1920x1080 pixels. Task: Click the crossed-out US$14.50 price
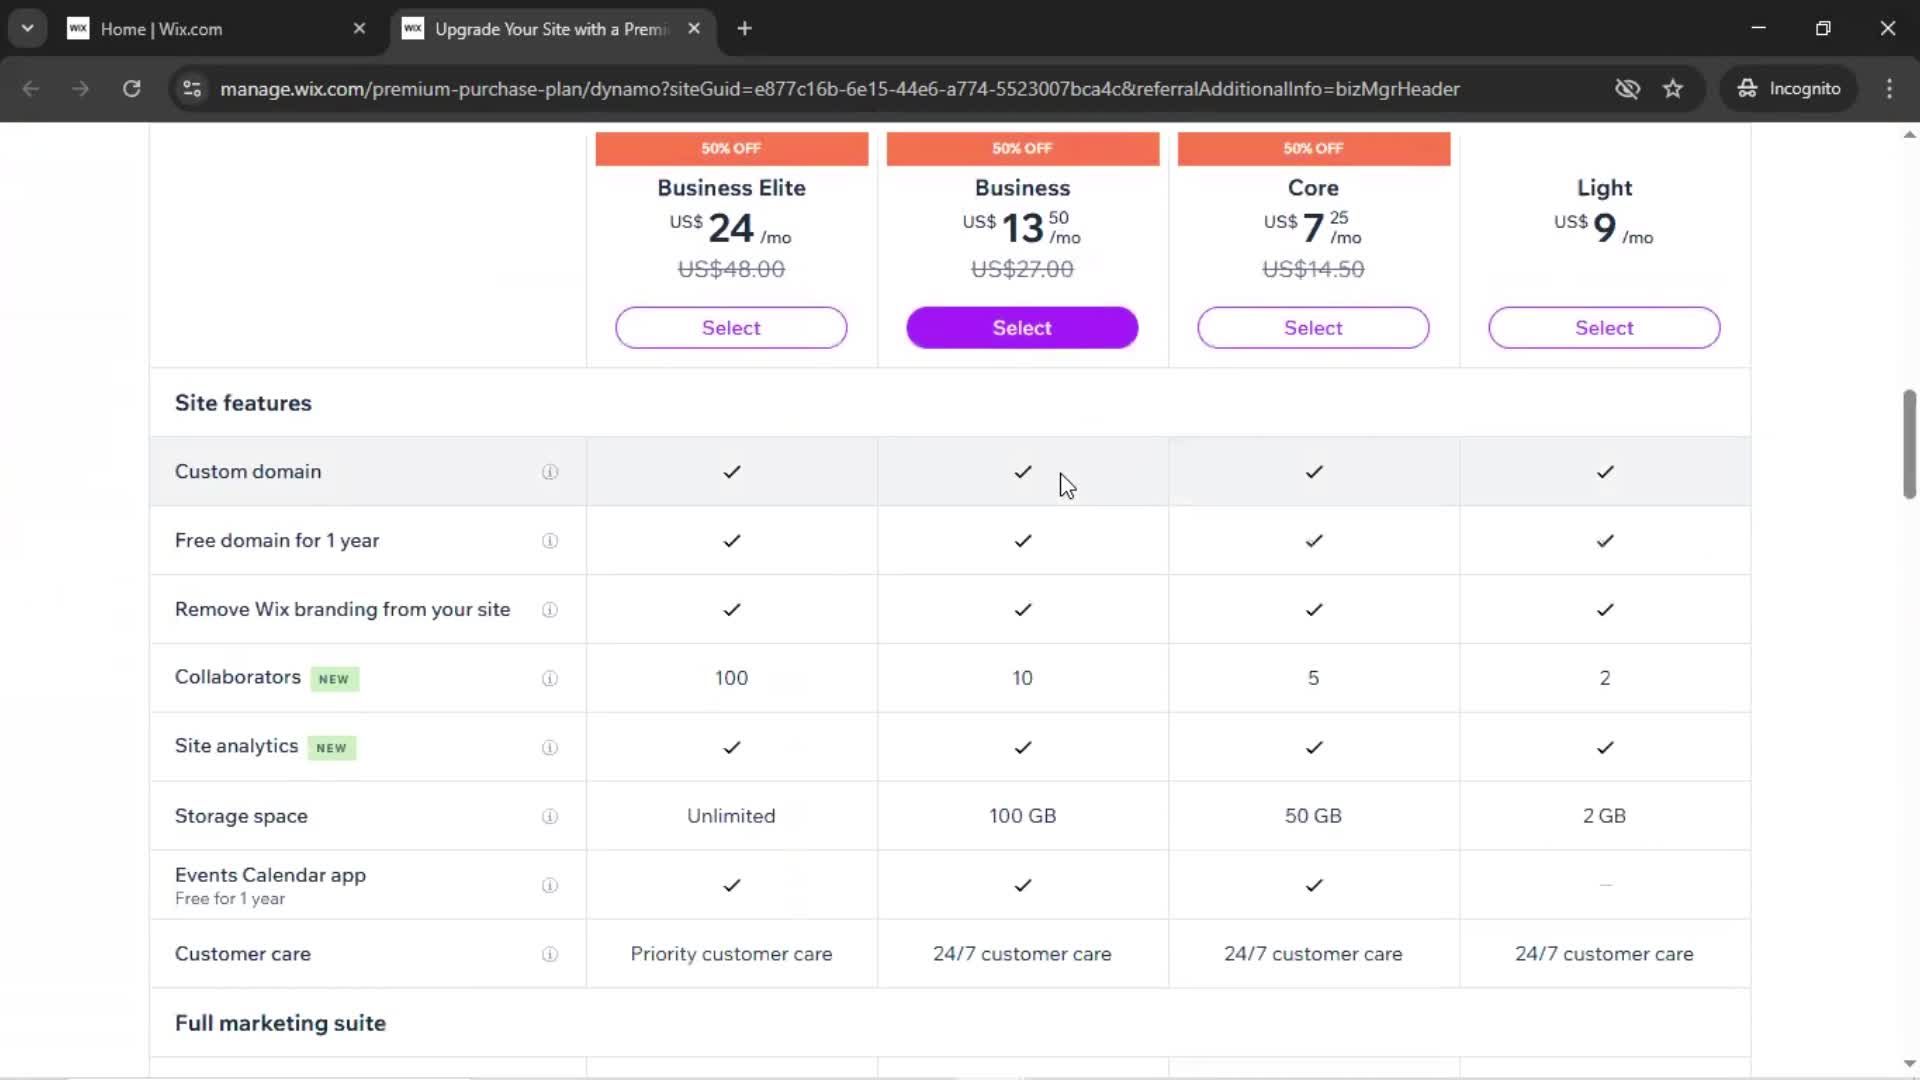click(1313, 269)
